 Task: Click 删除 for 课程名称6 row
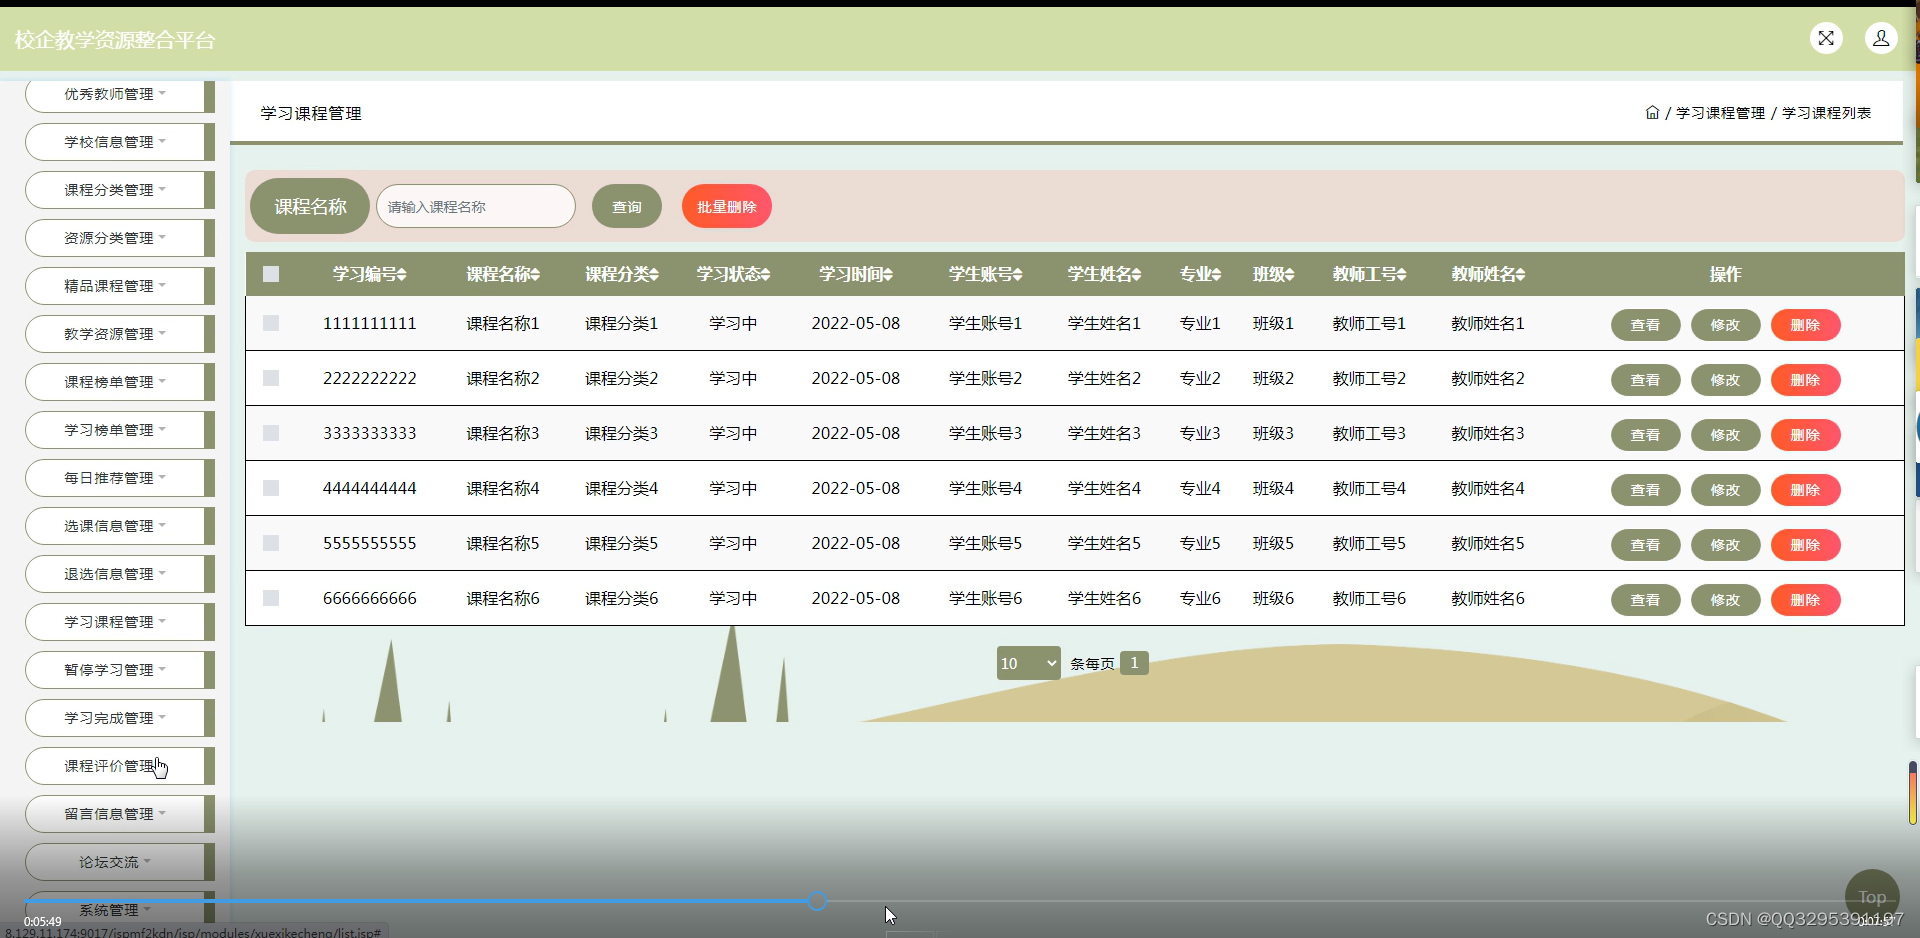[x=1806, y=600]
